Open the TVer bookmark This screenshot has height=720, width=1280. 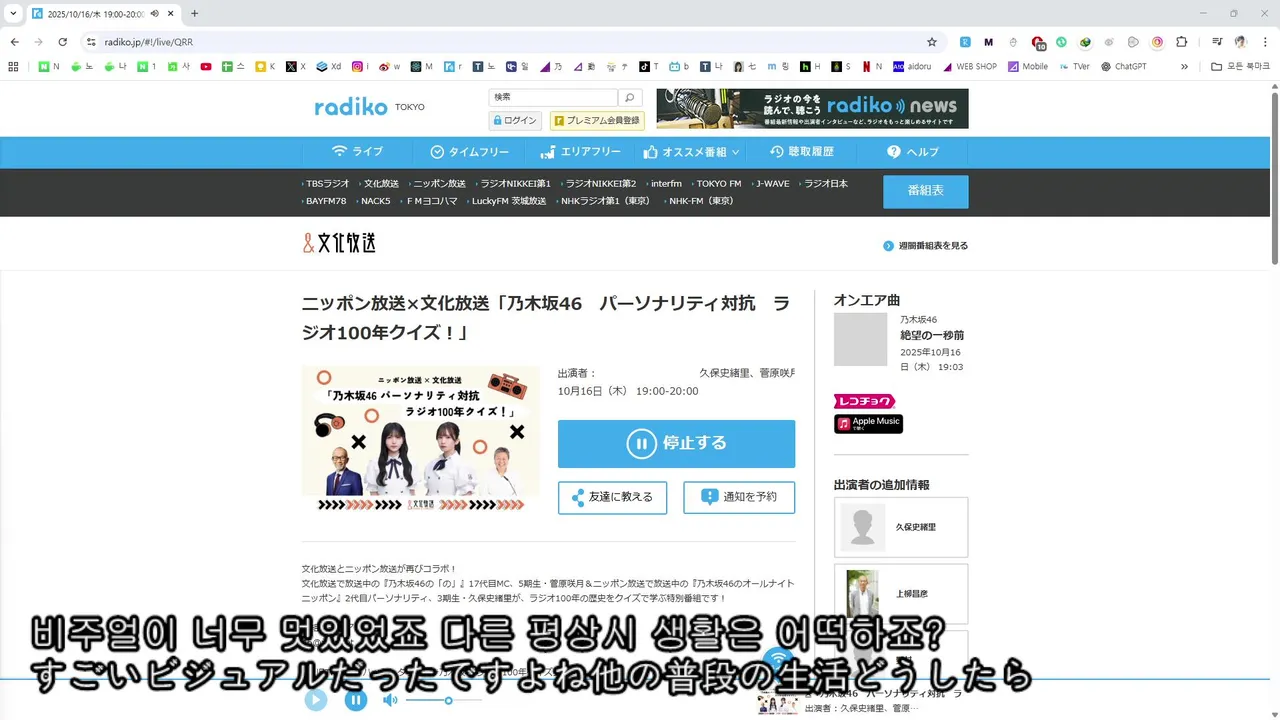coord(1073,67)
